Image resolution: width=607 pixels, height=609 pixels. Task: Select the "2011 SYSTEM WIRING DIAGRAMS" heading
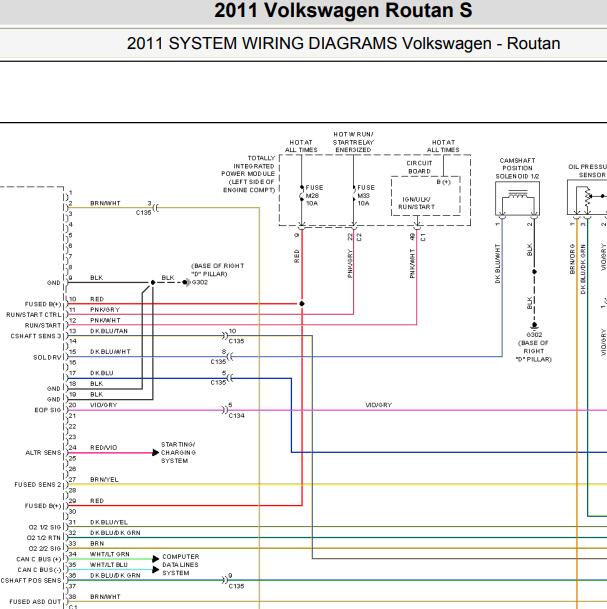(x=262, y=44)
